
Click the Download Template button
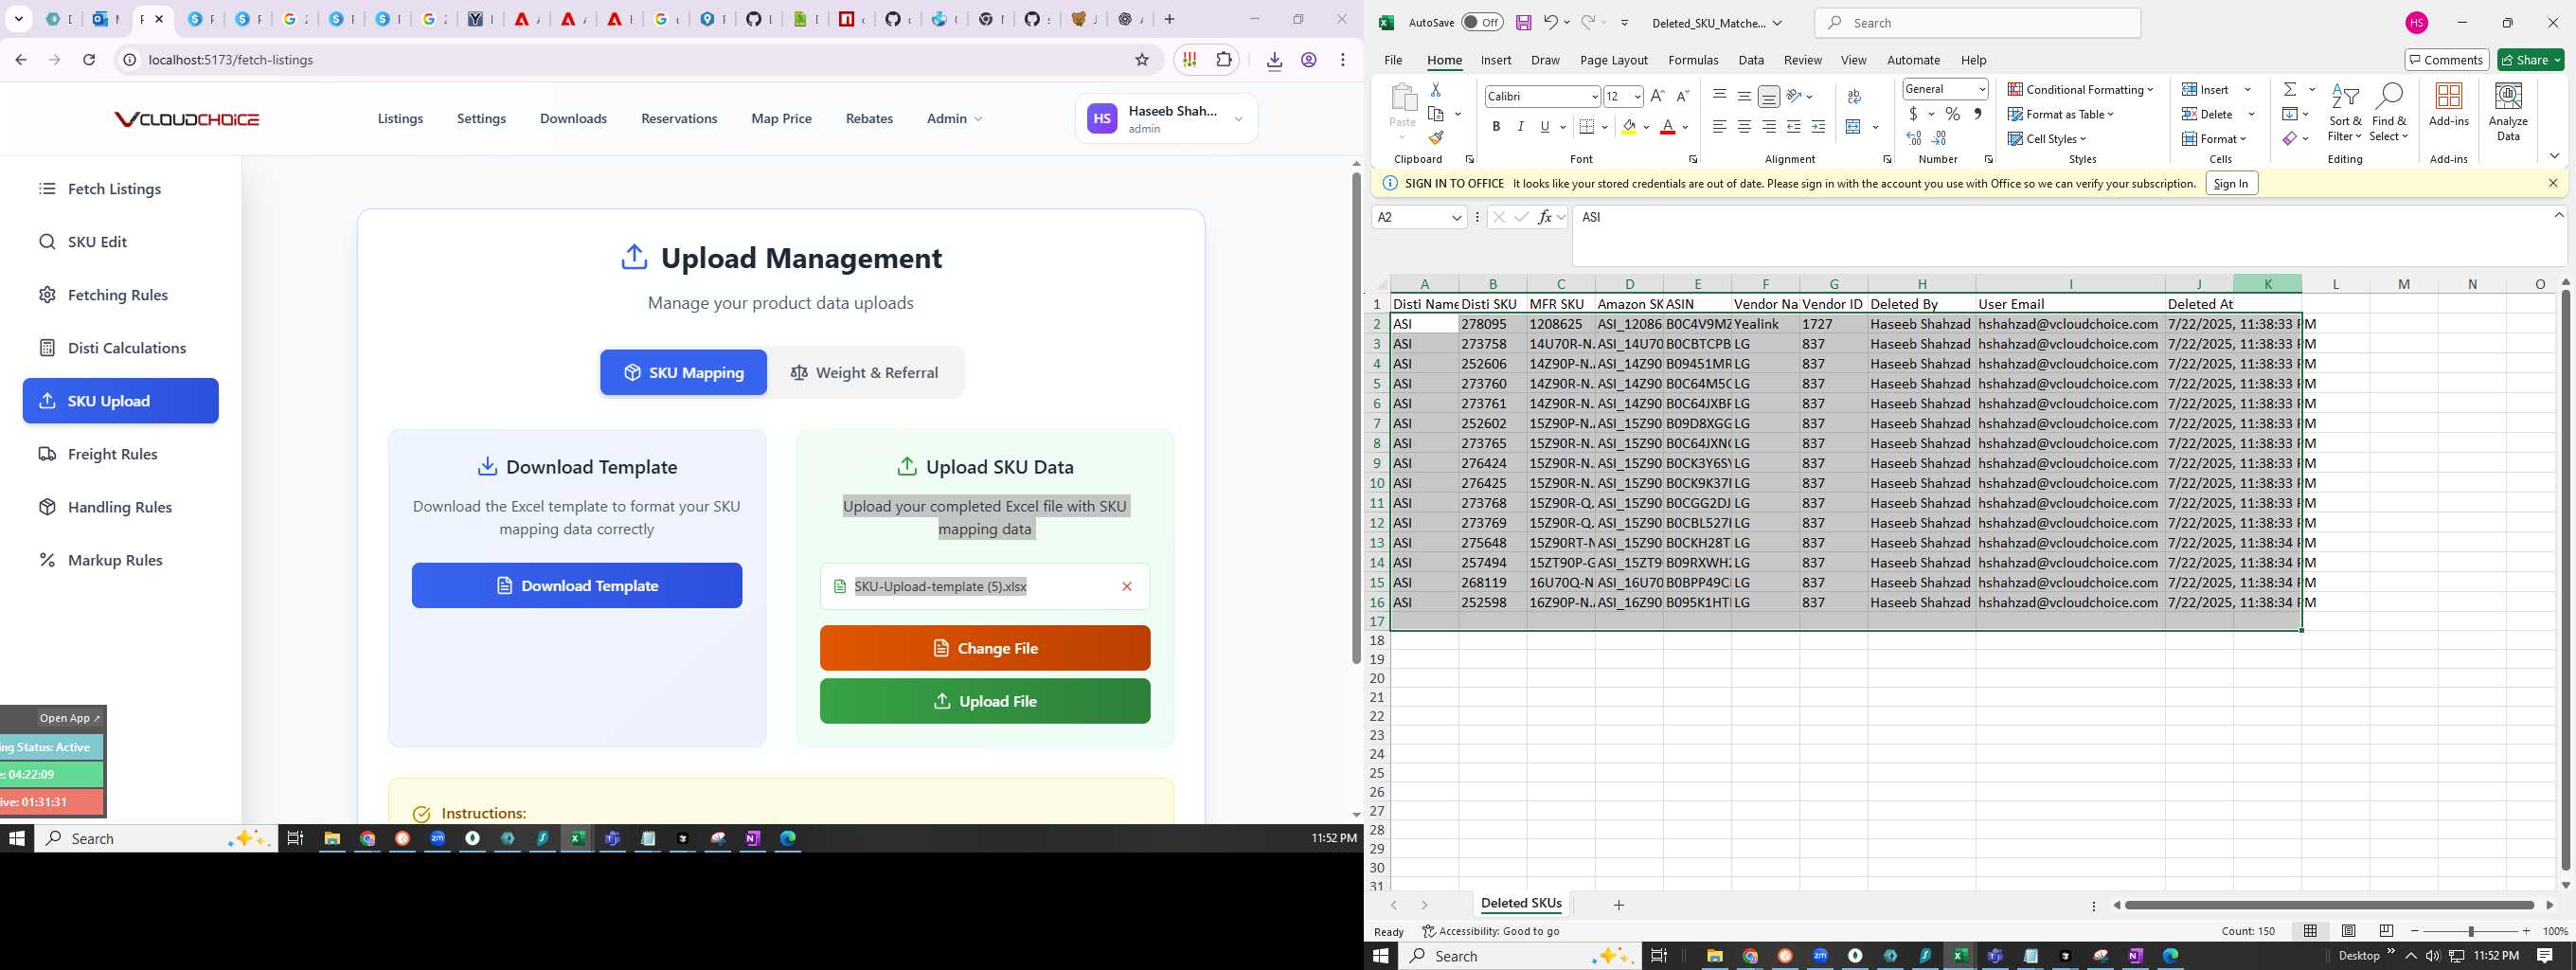click(x=577, y=586)
